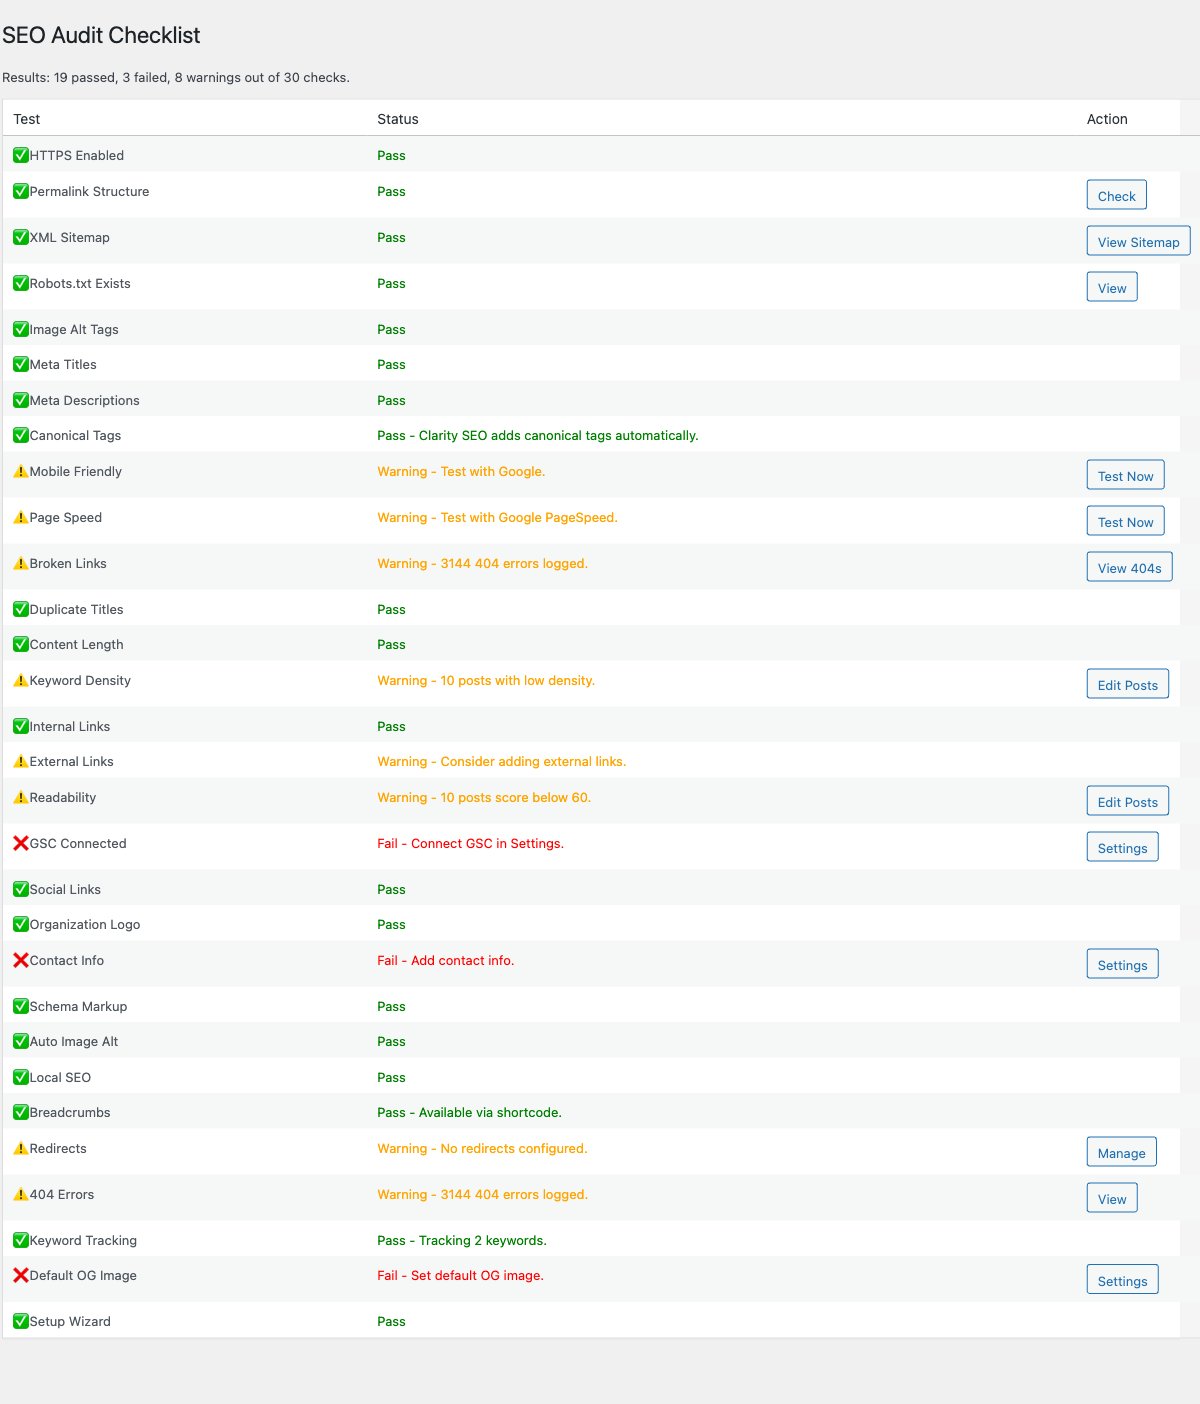
Task: Click the check icon beside Robots.txt Exists
Action: coord(21,283)
